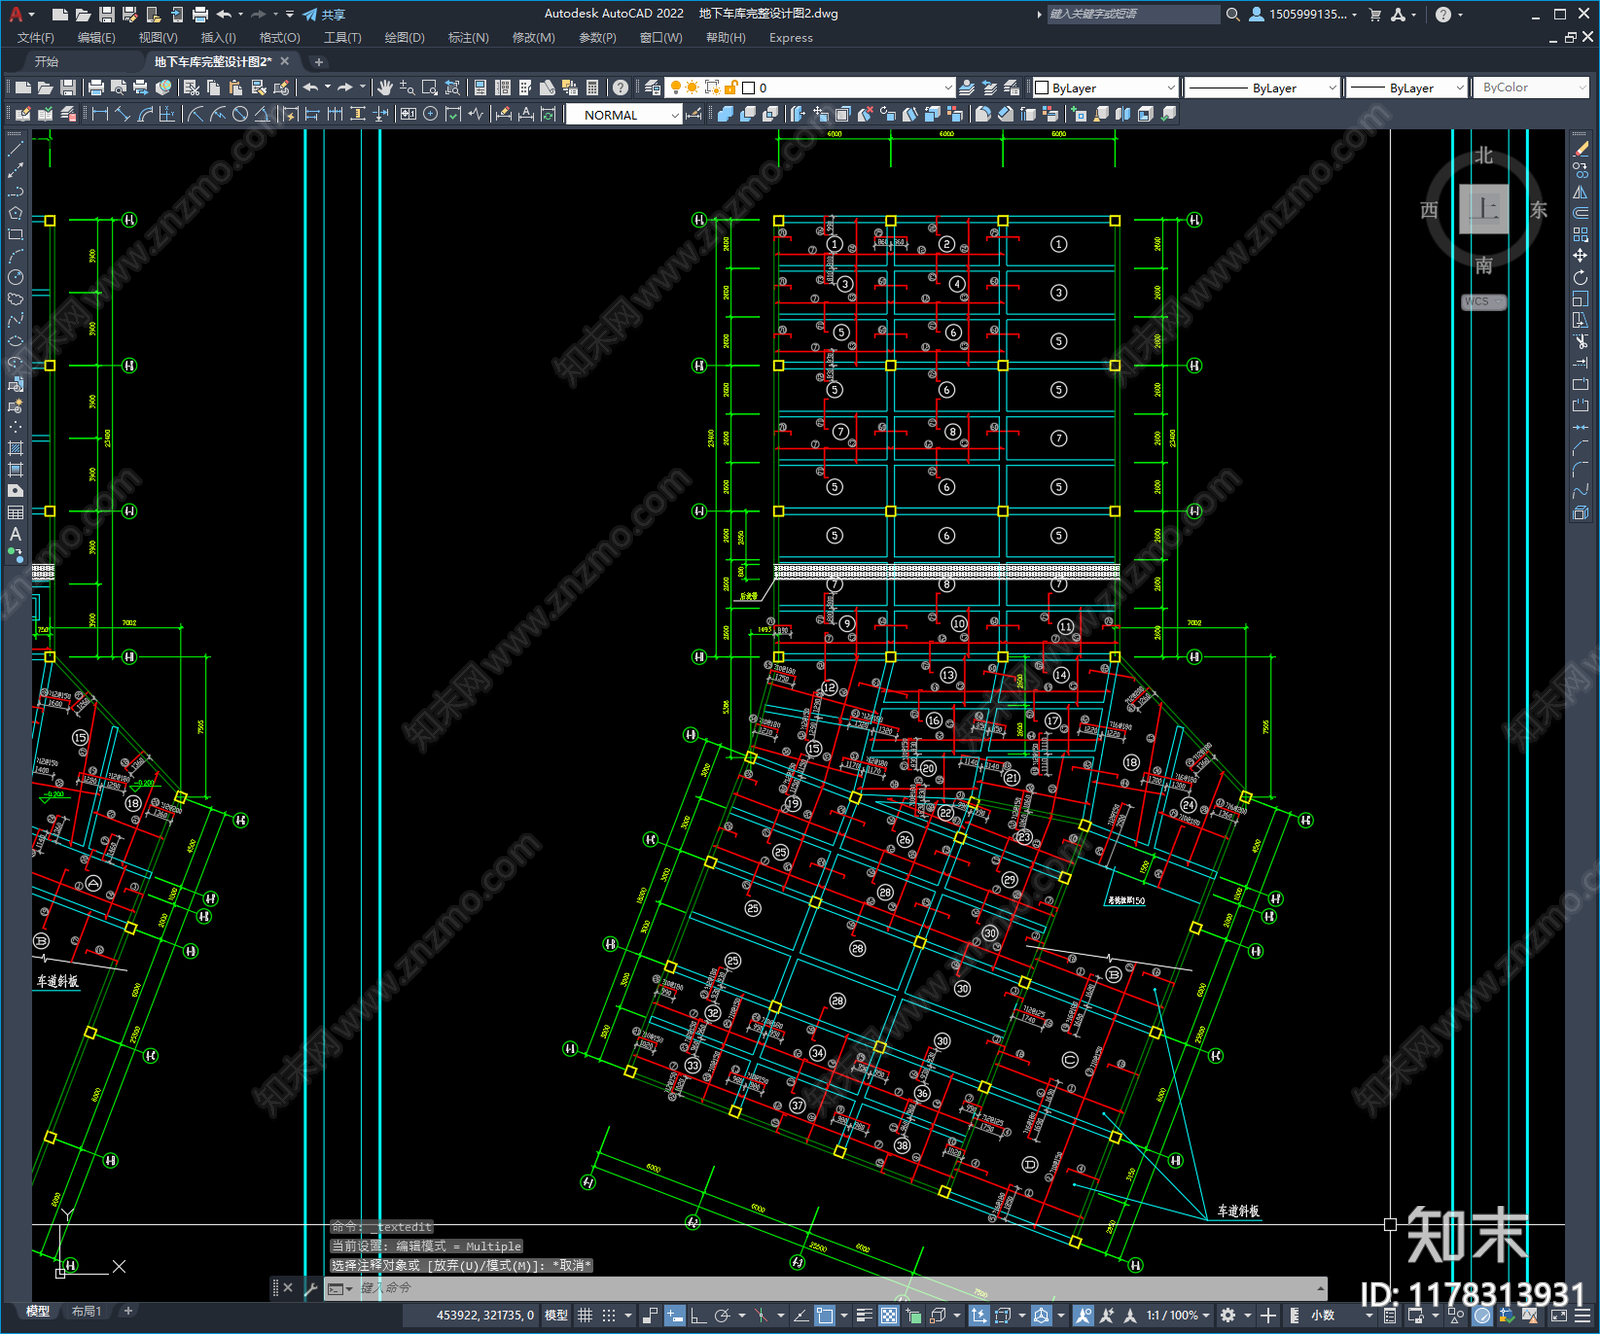Screen dimensions: 1600x1334
Task: Select the Move tool
Action: coord(1580,256)
